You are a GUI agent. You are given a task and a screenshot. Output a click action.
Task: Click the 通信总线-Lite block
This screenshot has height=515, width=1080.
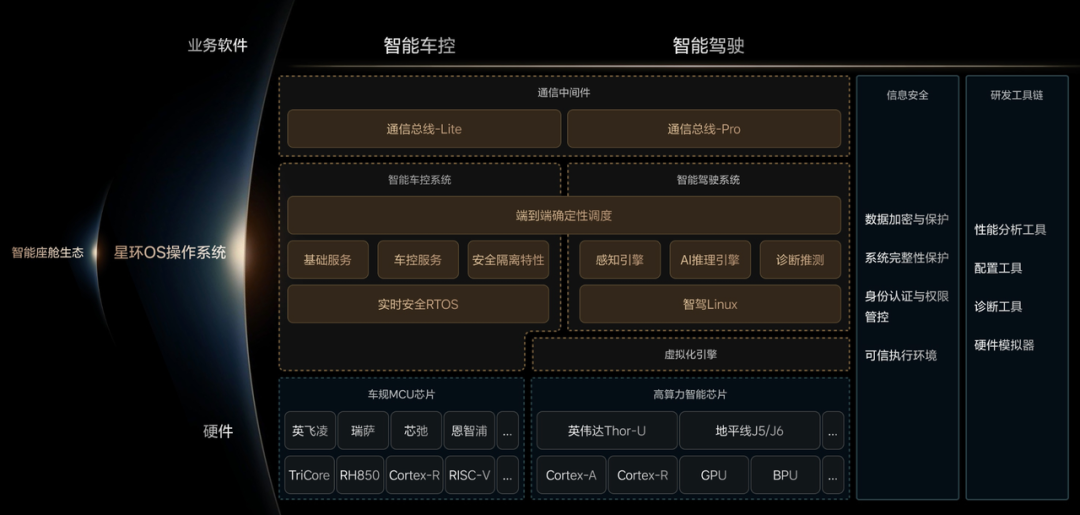[424, 129]
